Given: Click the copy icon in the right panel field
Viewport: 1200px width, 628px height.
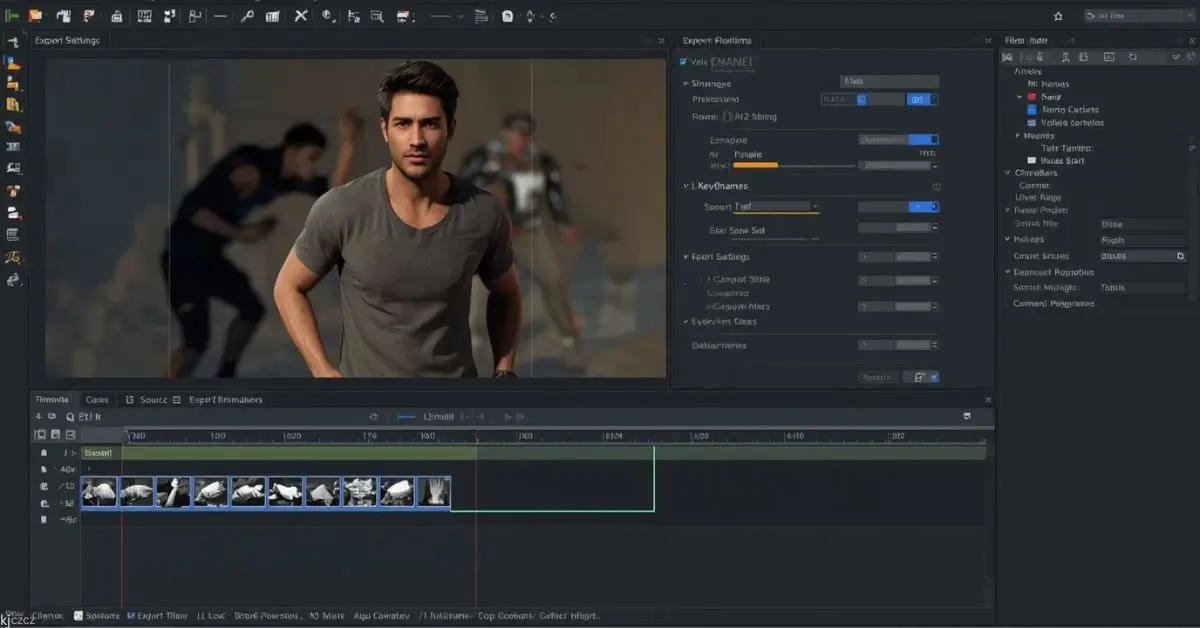Looking at the screenshot, I should (1180, 256).
